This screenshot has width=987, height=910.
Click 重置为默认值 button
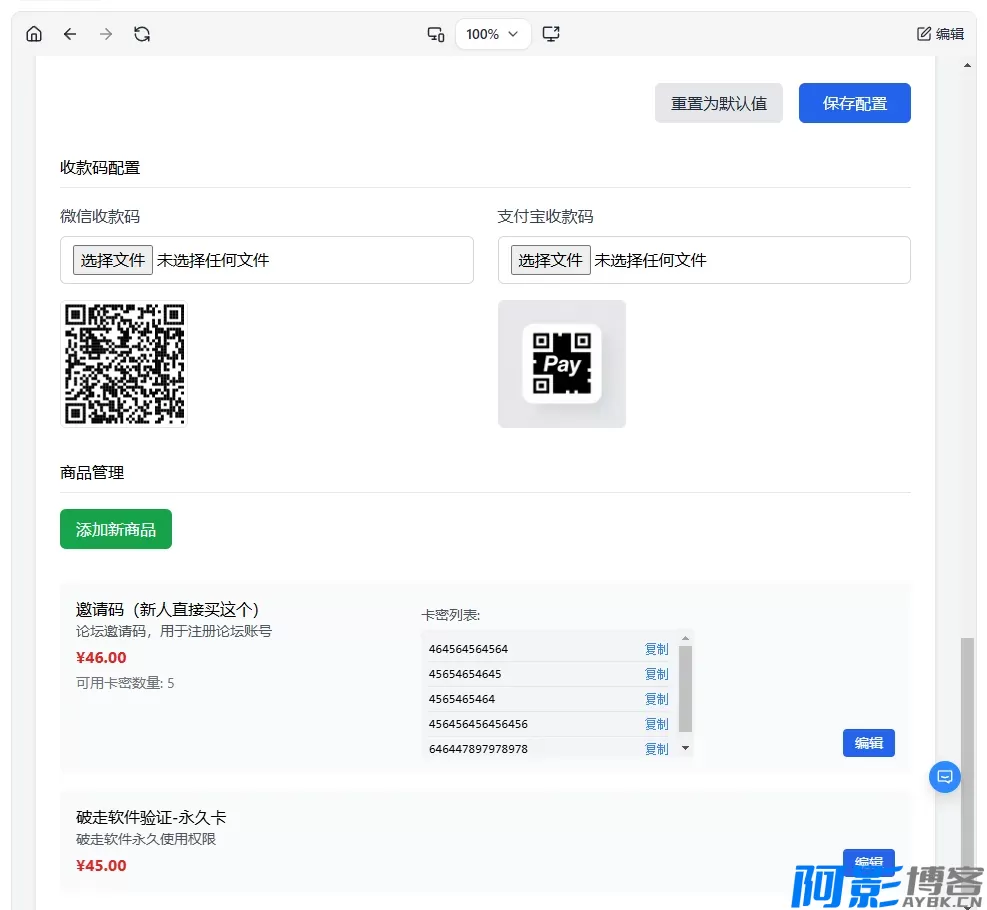pos(718,103)
